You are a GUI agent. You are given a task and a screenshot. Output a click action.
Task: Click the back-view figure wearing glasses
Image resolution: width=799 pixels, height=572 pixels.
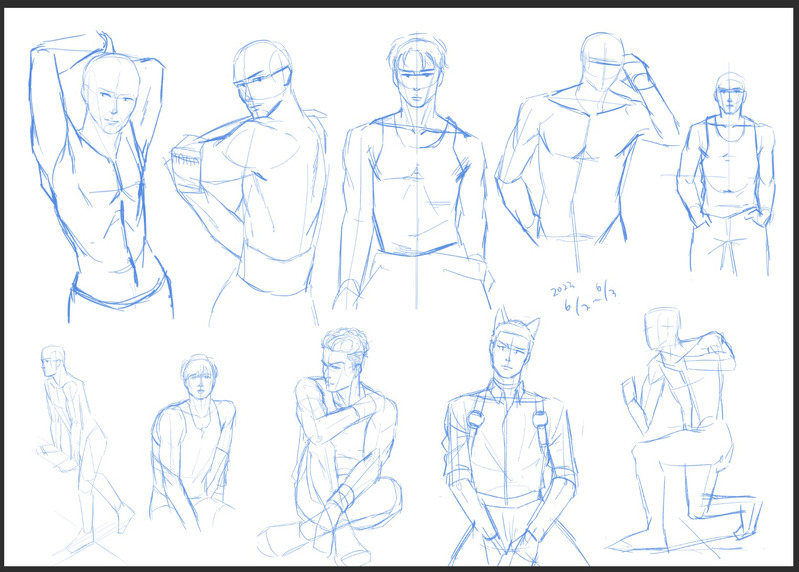point(247,182)
